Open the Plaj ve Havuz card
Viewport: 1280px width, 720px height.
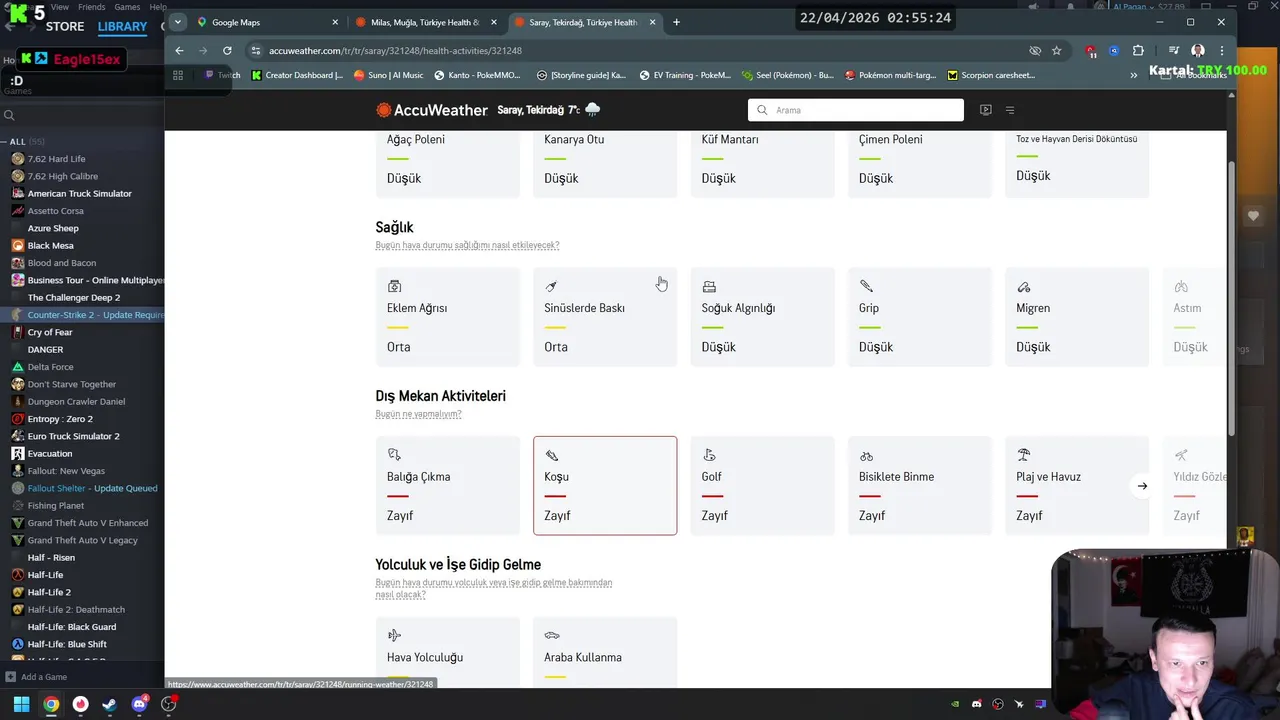tap(1077, 486)
